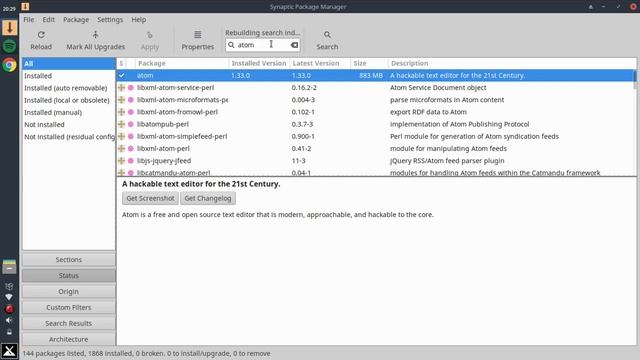
Task: Select the Installed status filter
Action: point(69,76)
